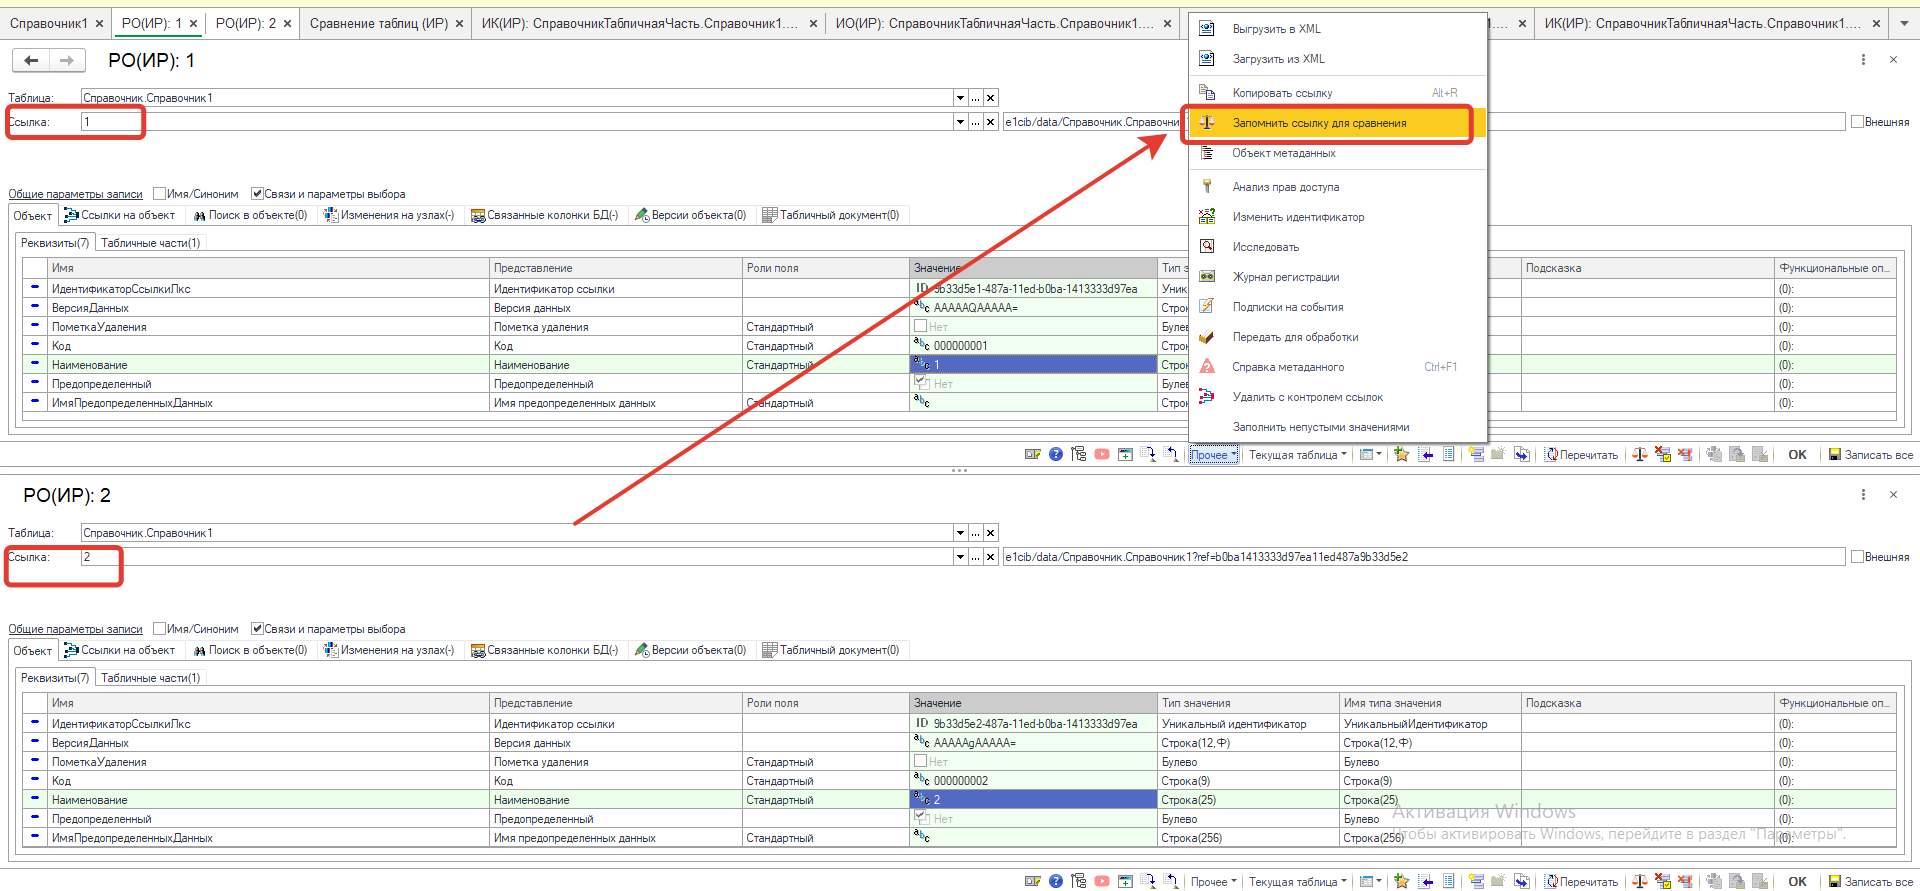Image resolution: width=1920 pixels, height=891 pixels.
Task: Enable Имя/Синоним checkbox in panel РО(ИР): 1
Action: 160,194
